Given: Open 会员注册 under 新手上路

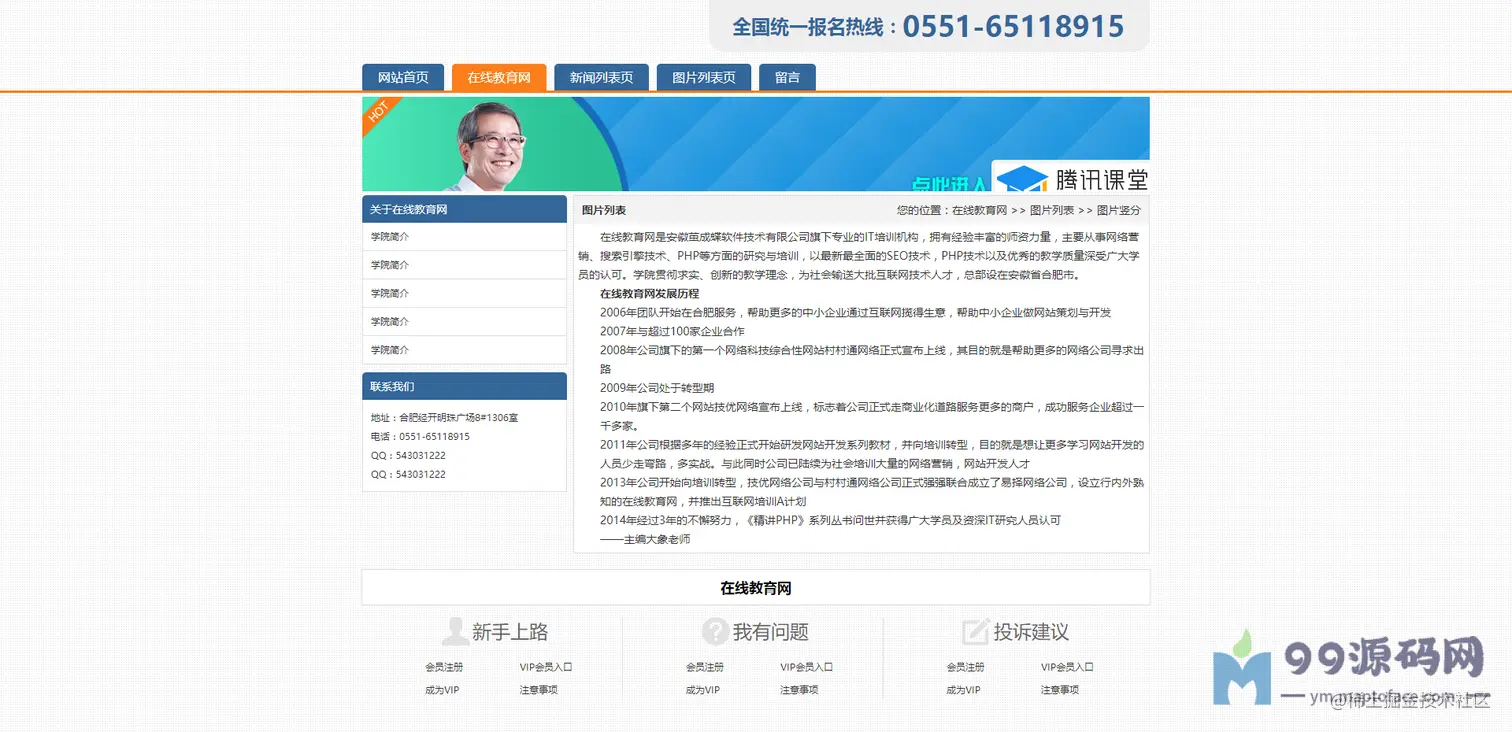Looking at the screenshot, I should point(444,667).
